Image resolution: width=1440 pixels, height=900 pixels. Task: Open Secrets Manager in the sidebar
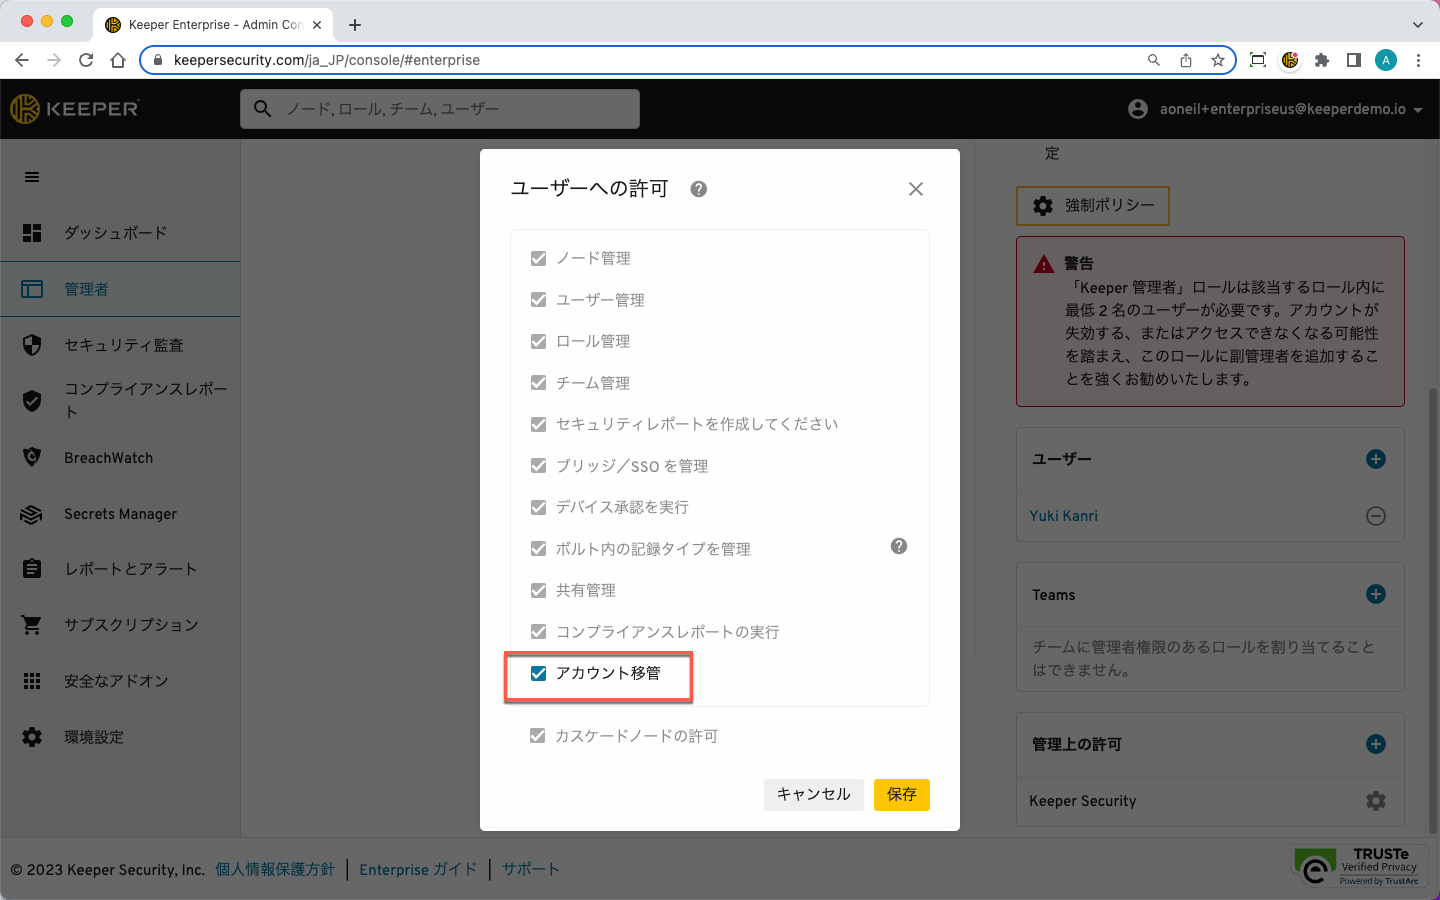[120, 514]
